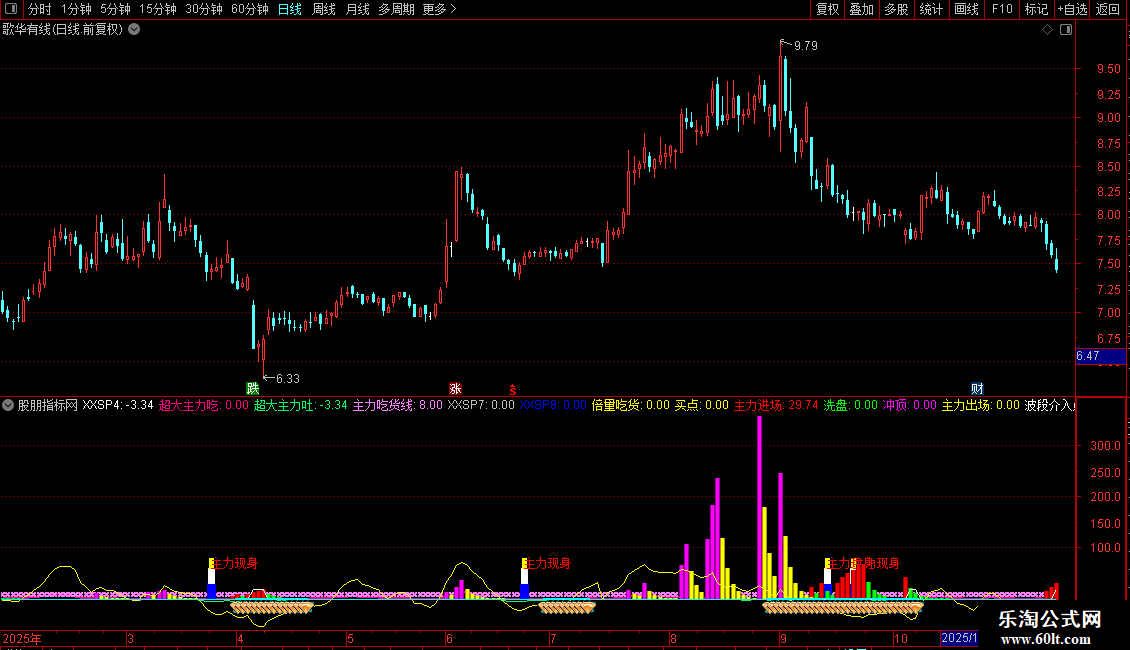Screen dimensions: 1130x650
Task: Click the 倍量吃货 indicator label
Action: click(x=631, y=406)
